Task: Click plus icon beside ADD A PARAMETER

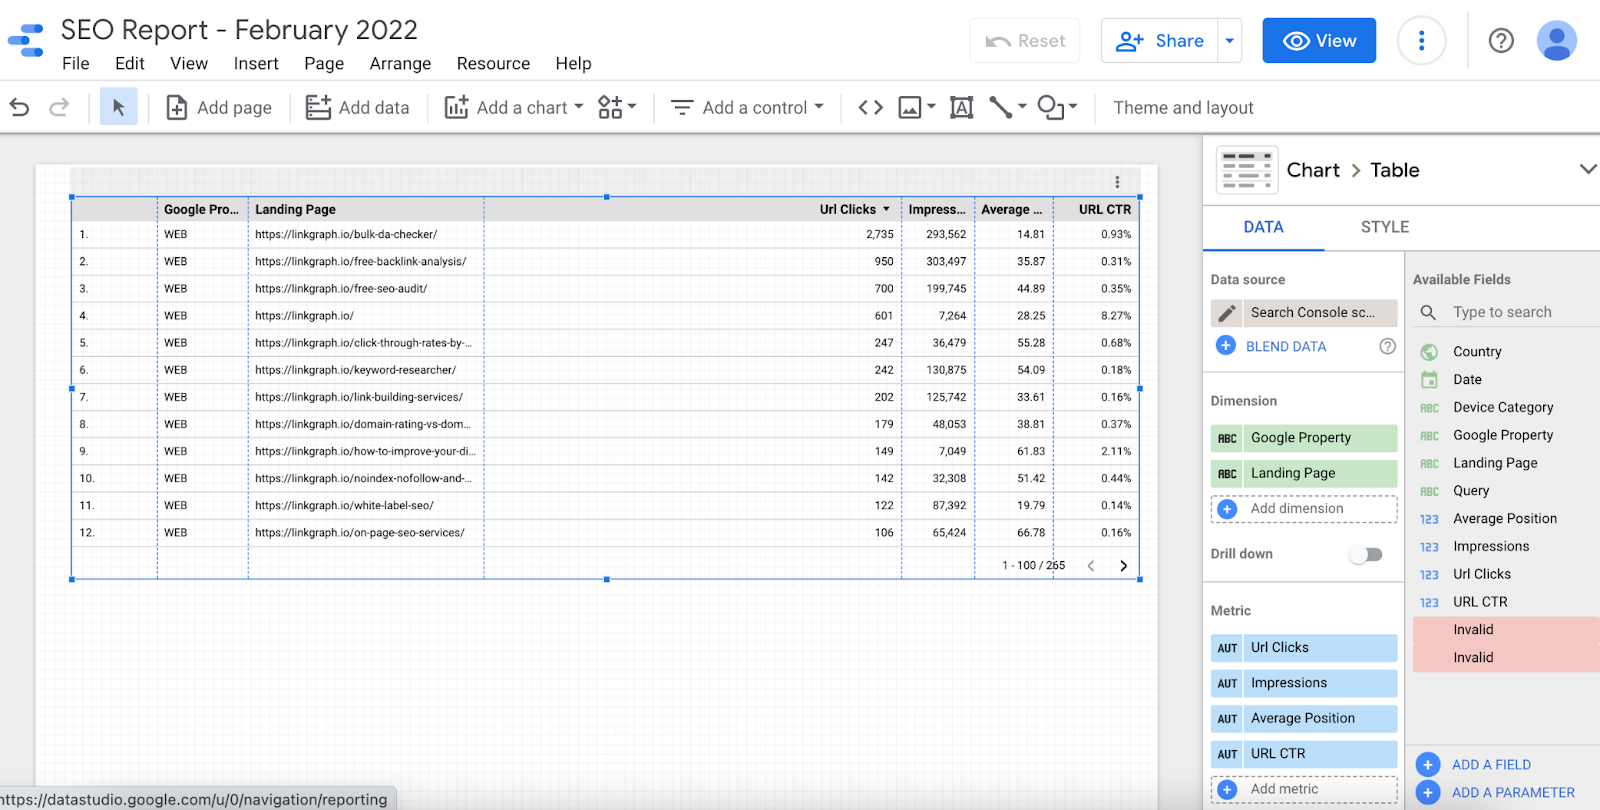Action: tap(1428, 793)
